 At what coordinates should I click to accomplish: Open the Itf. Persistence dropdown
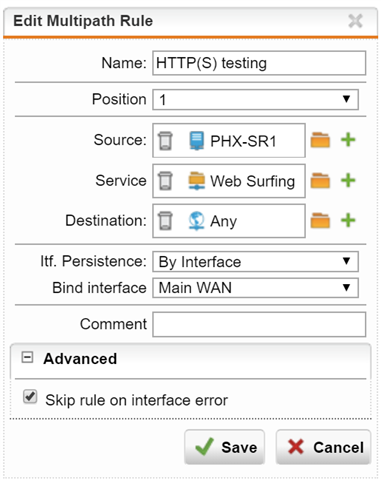click(x=256, y=262)
